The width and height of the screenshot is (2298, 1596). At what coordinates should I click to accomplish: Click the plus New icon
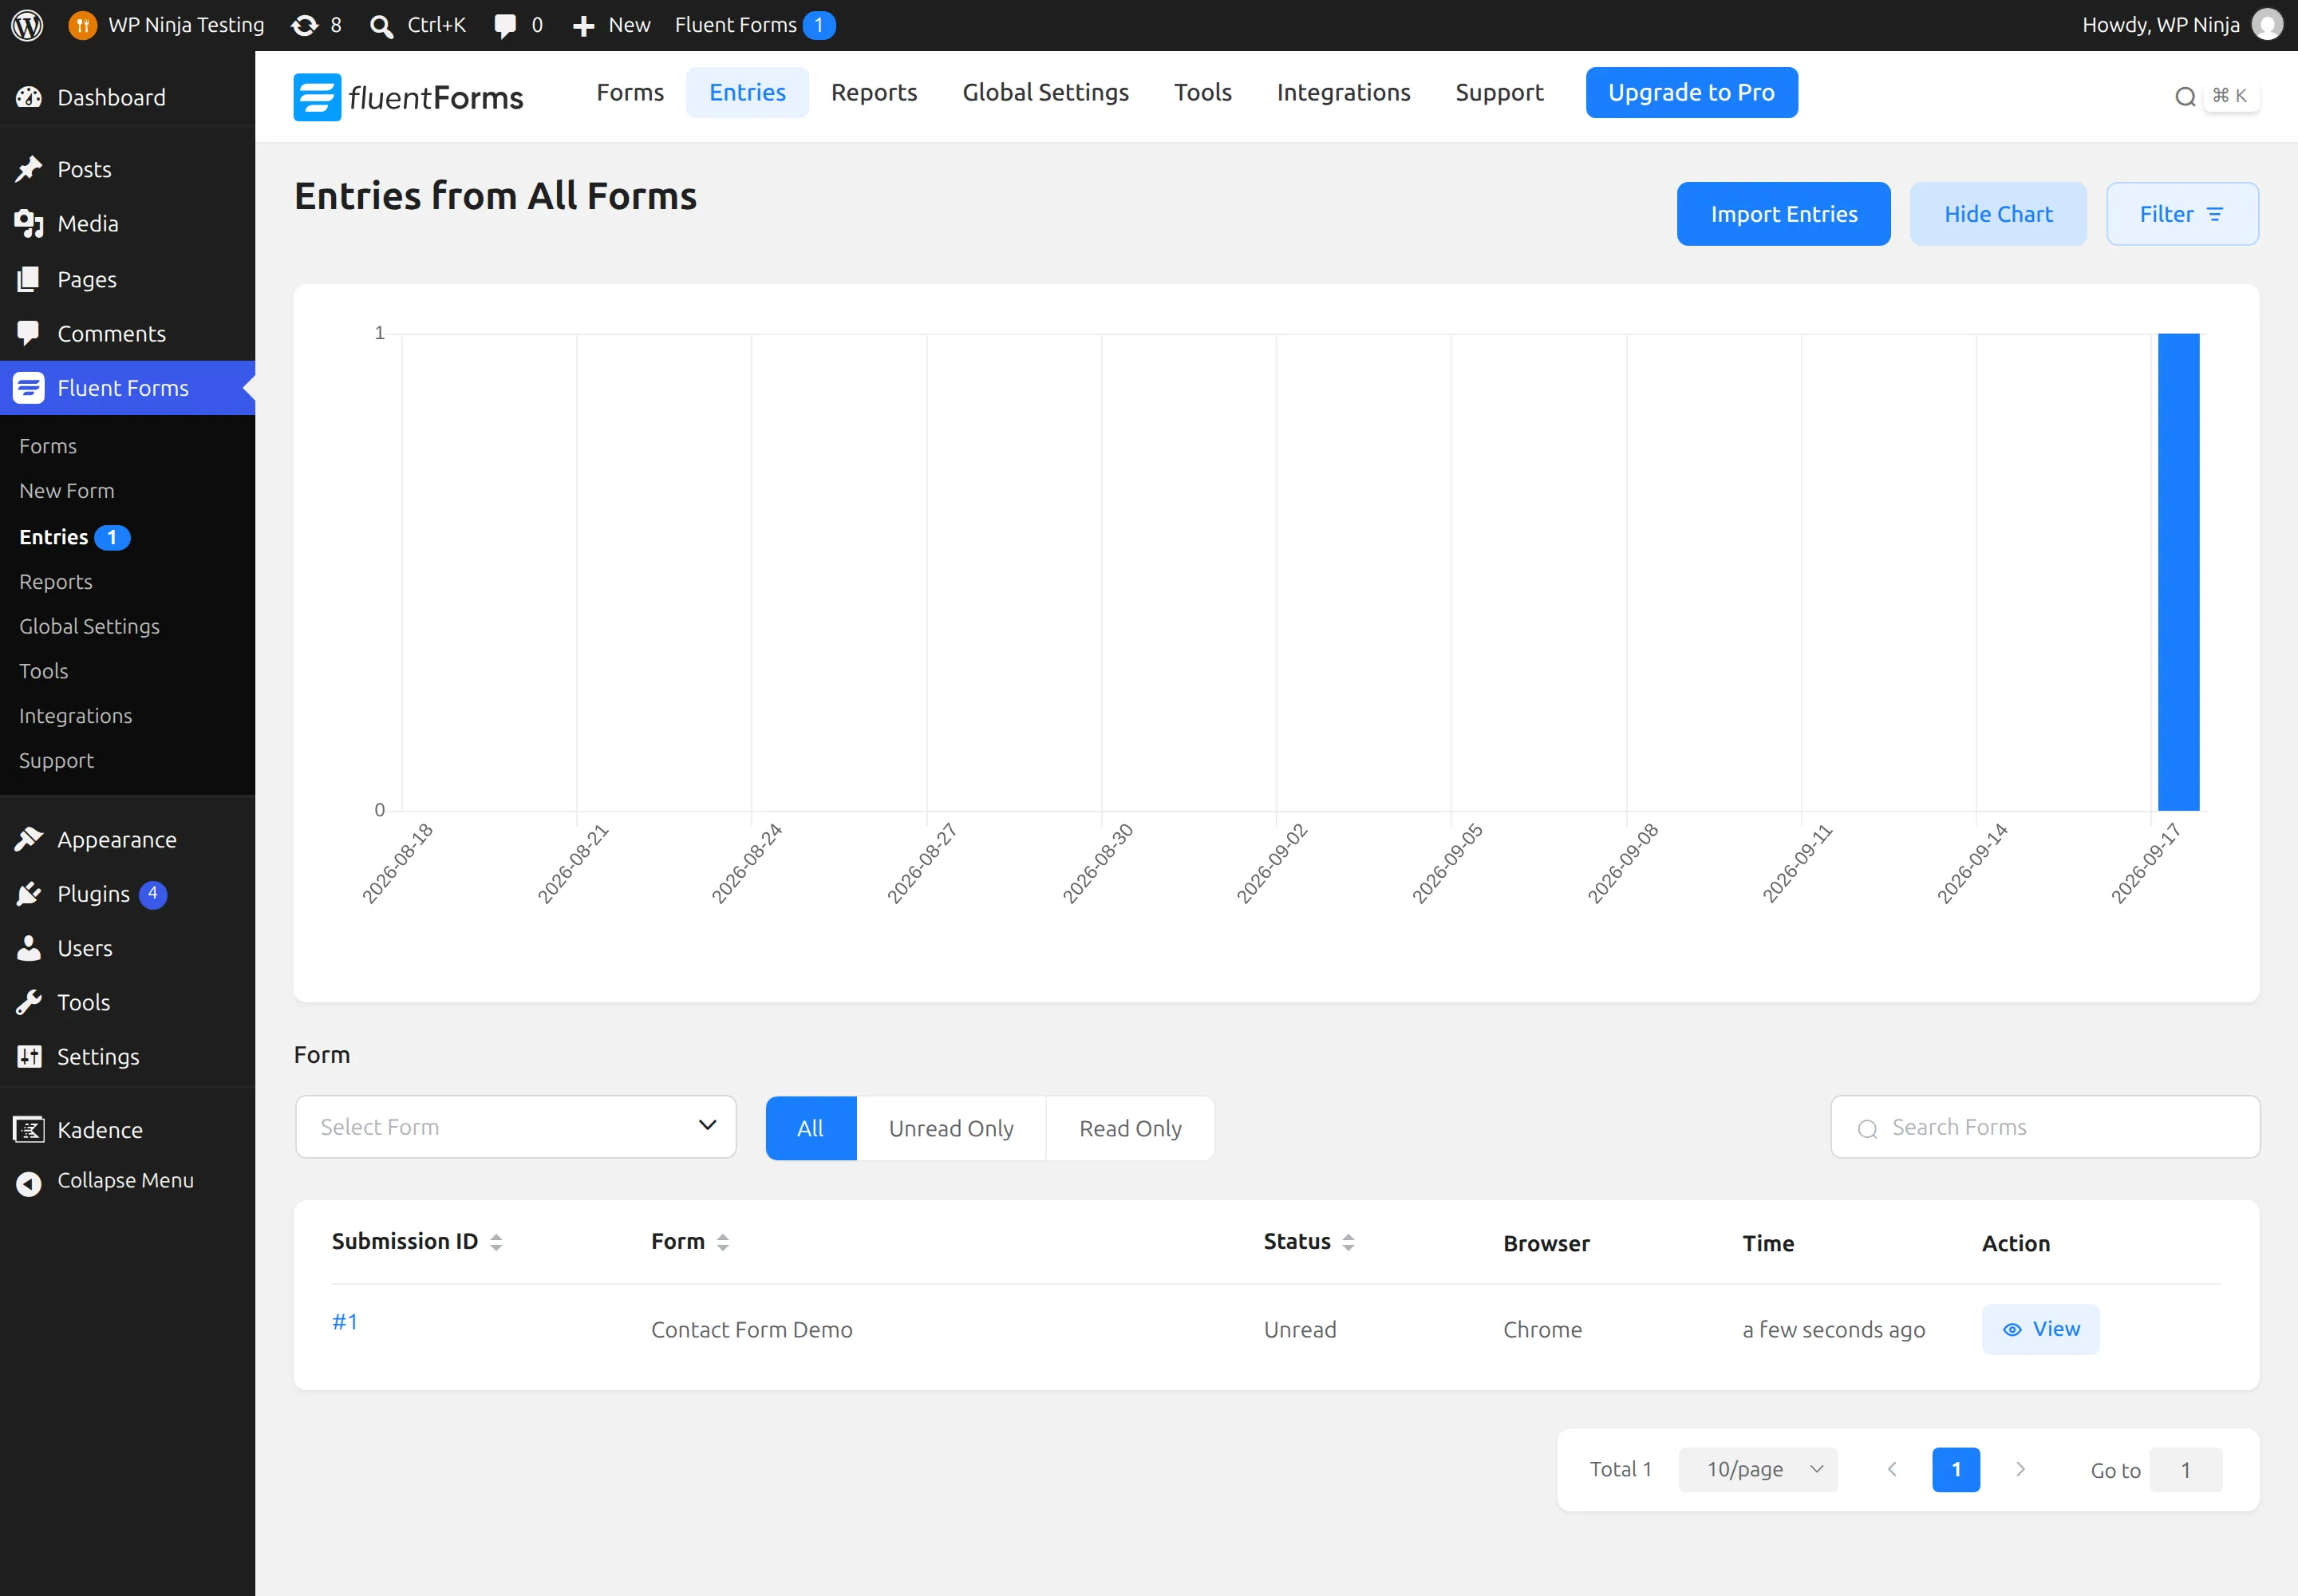tap(584, 26)
